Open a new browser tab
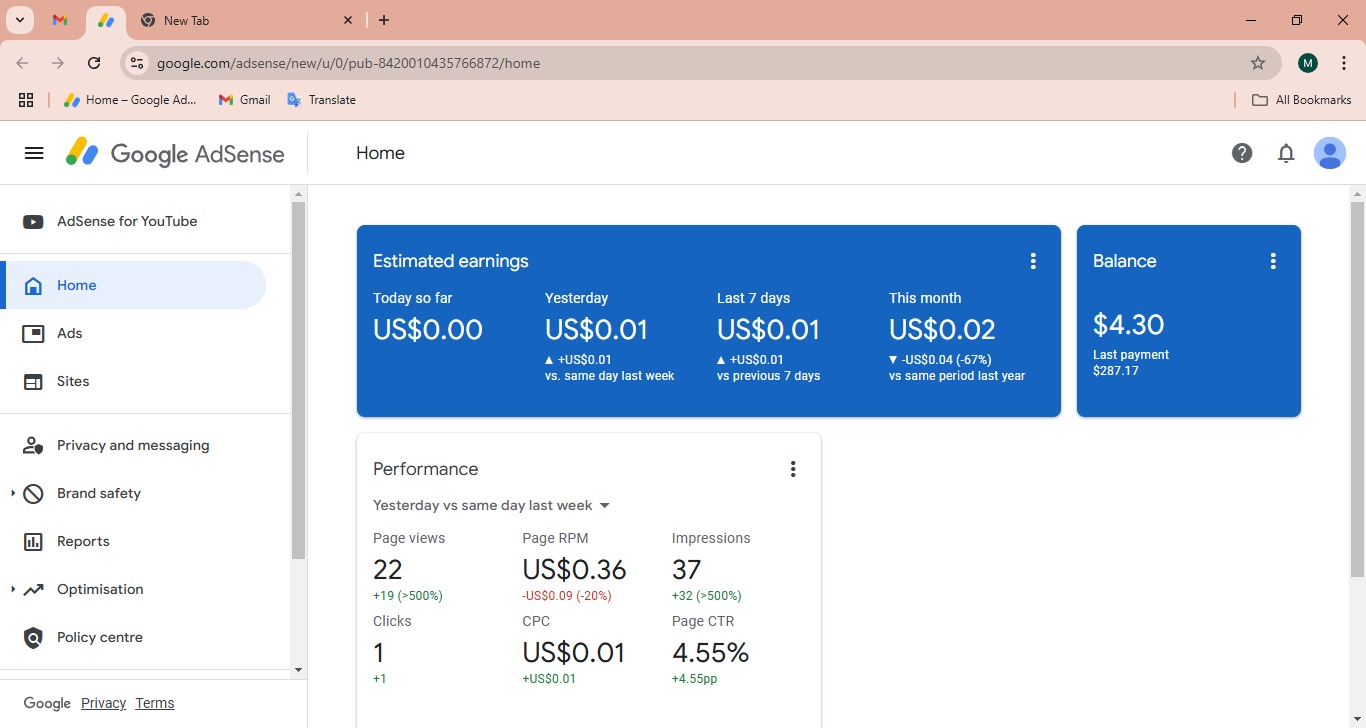The image size is (1366, 728). pyautogui.click(x=384, y=20)
